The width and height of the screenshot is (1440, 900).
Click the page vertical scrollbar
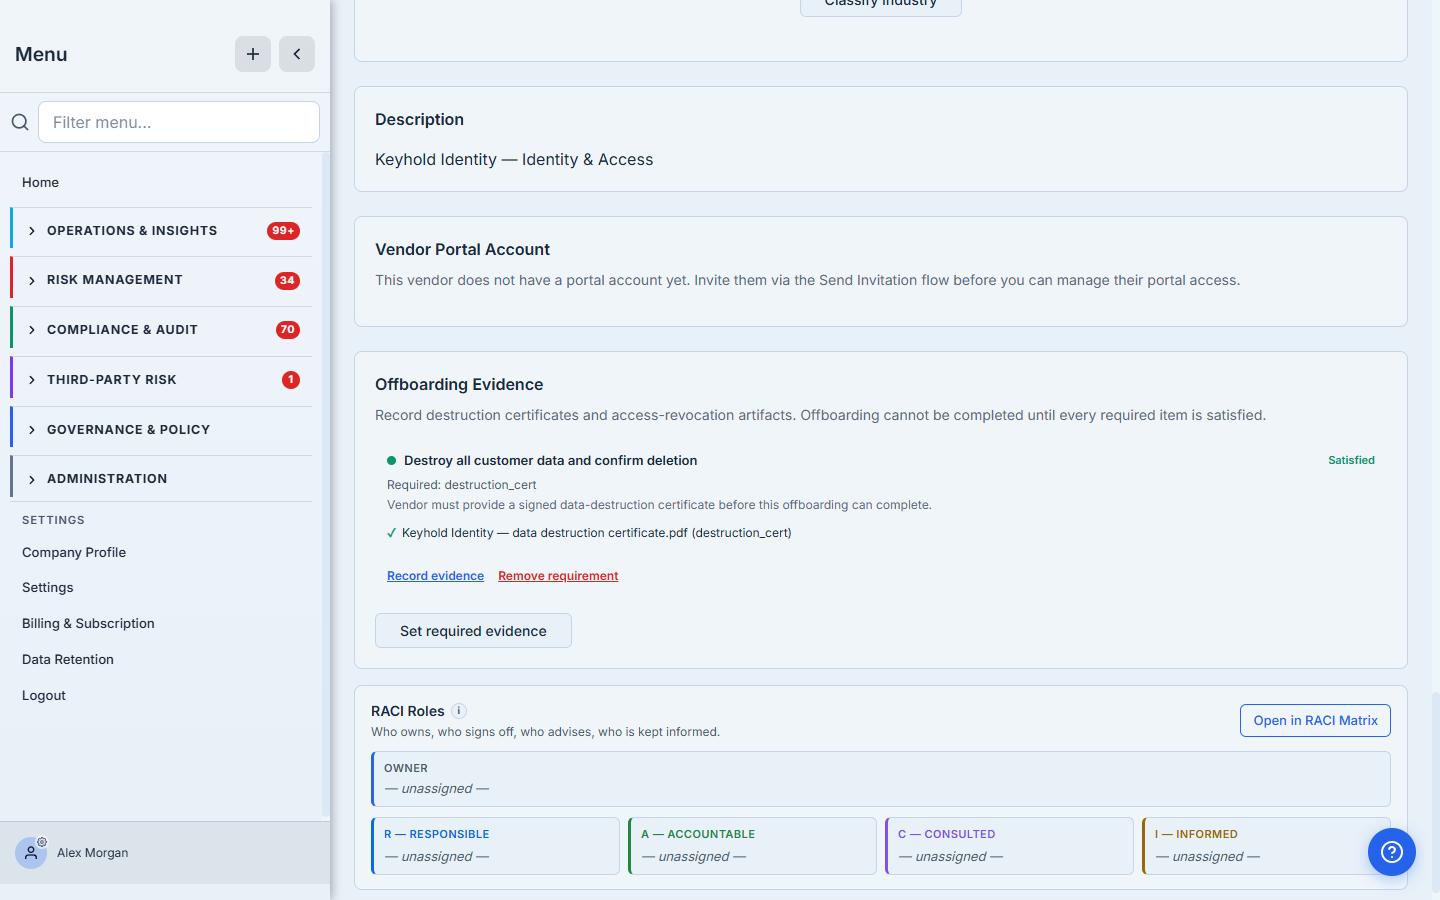[1435, 790]
